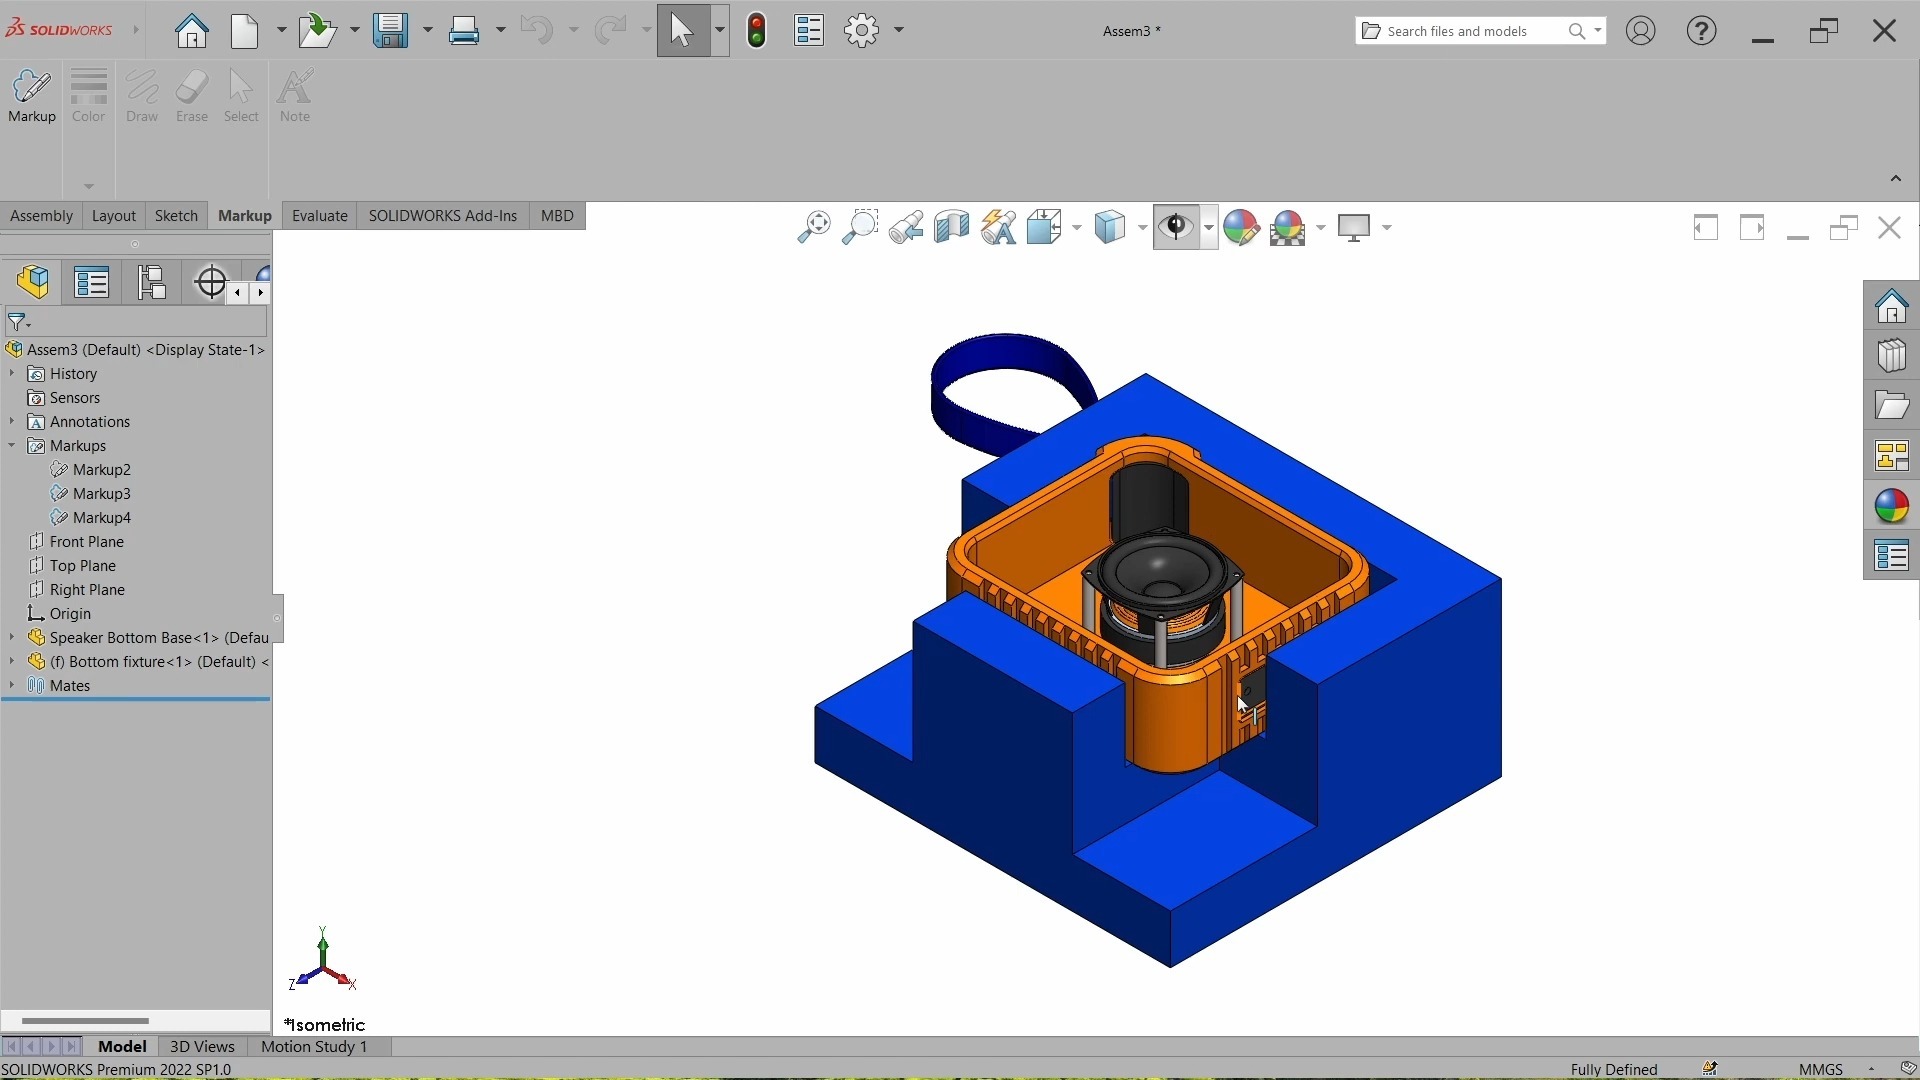This screenshot has width=1920, height=1080.
Task: Open Appearances ball in task pane
Action: (1892, 506)
